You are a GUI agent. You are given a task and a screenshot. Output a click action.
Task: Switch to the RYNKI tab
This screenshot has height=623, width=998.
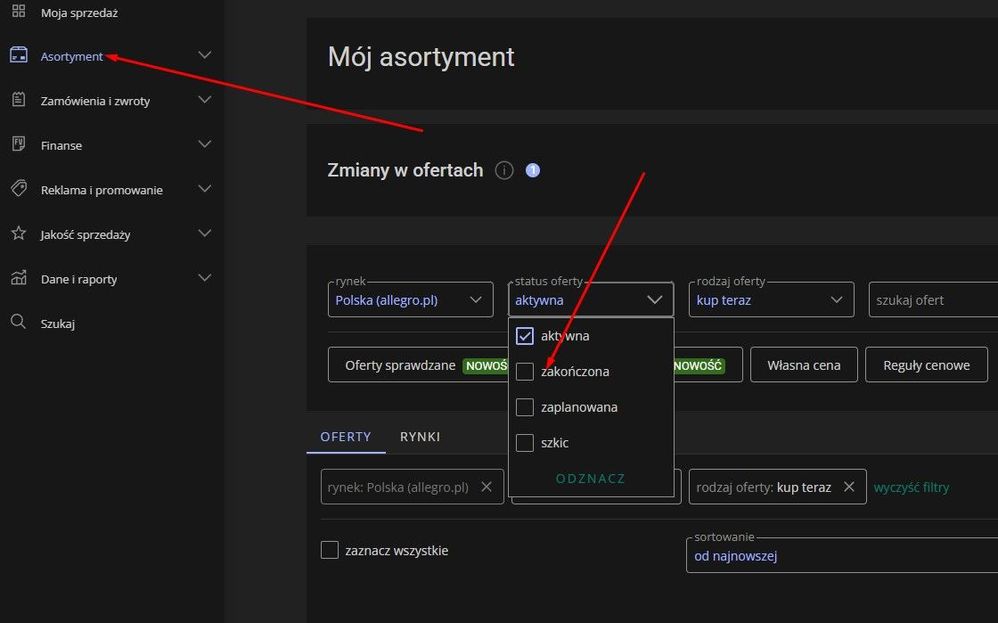coord(420,437)
